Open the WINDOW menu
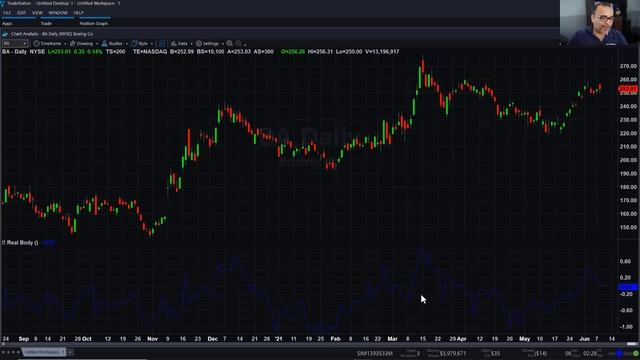The height and width of the screenshot is (360, 640). coord(58,13)
